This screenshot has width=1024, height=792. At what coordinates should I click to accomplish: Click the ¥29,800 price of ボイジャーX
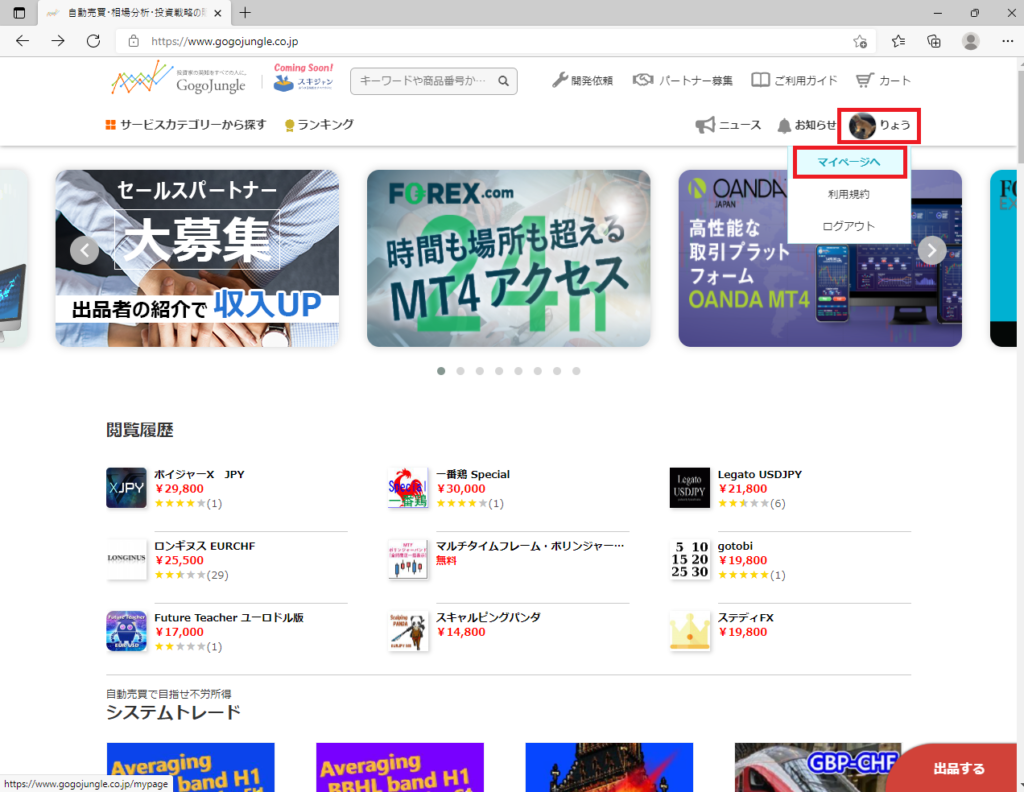180,489
